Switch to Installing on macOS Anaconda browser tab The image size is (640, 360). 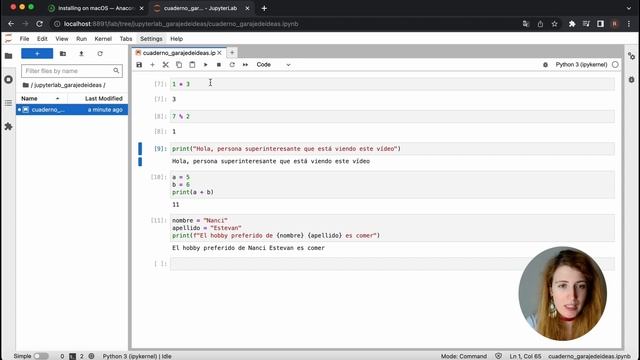[95, 8]
